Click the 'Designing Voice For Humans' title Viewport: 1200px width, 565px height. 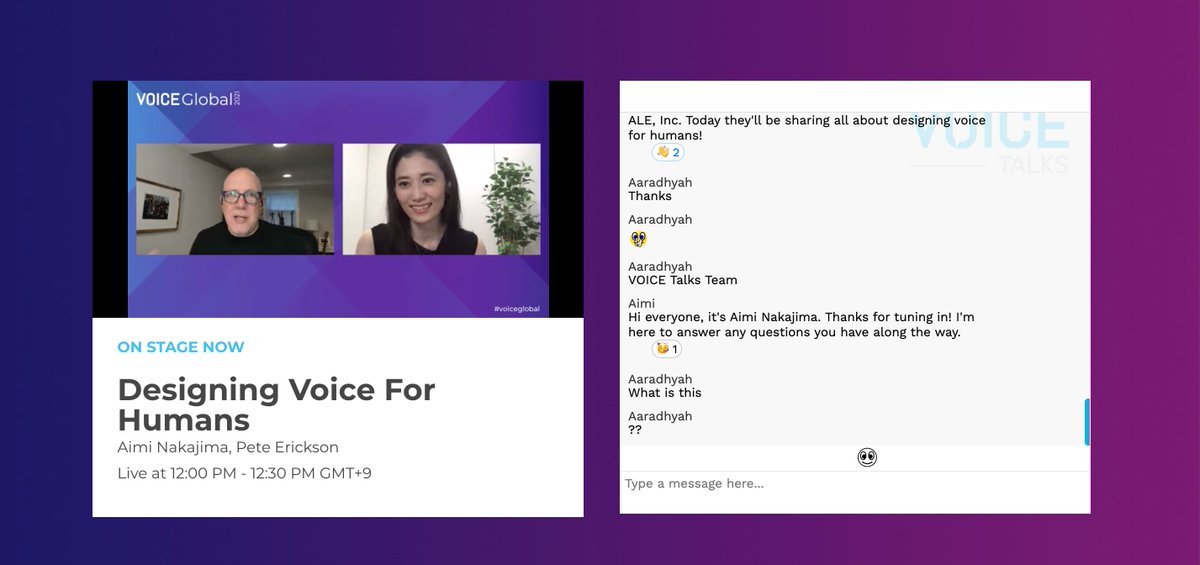[x=277, y=404]
